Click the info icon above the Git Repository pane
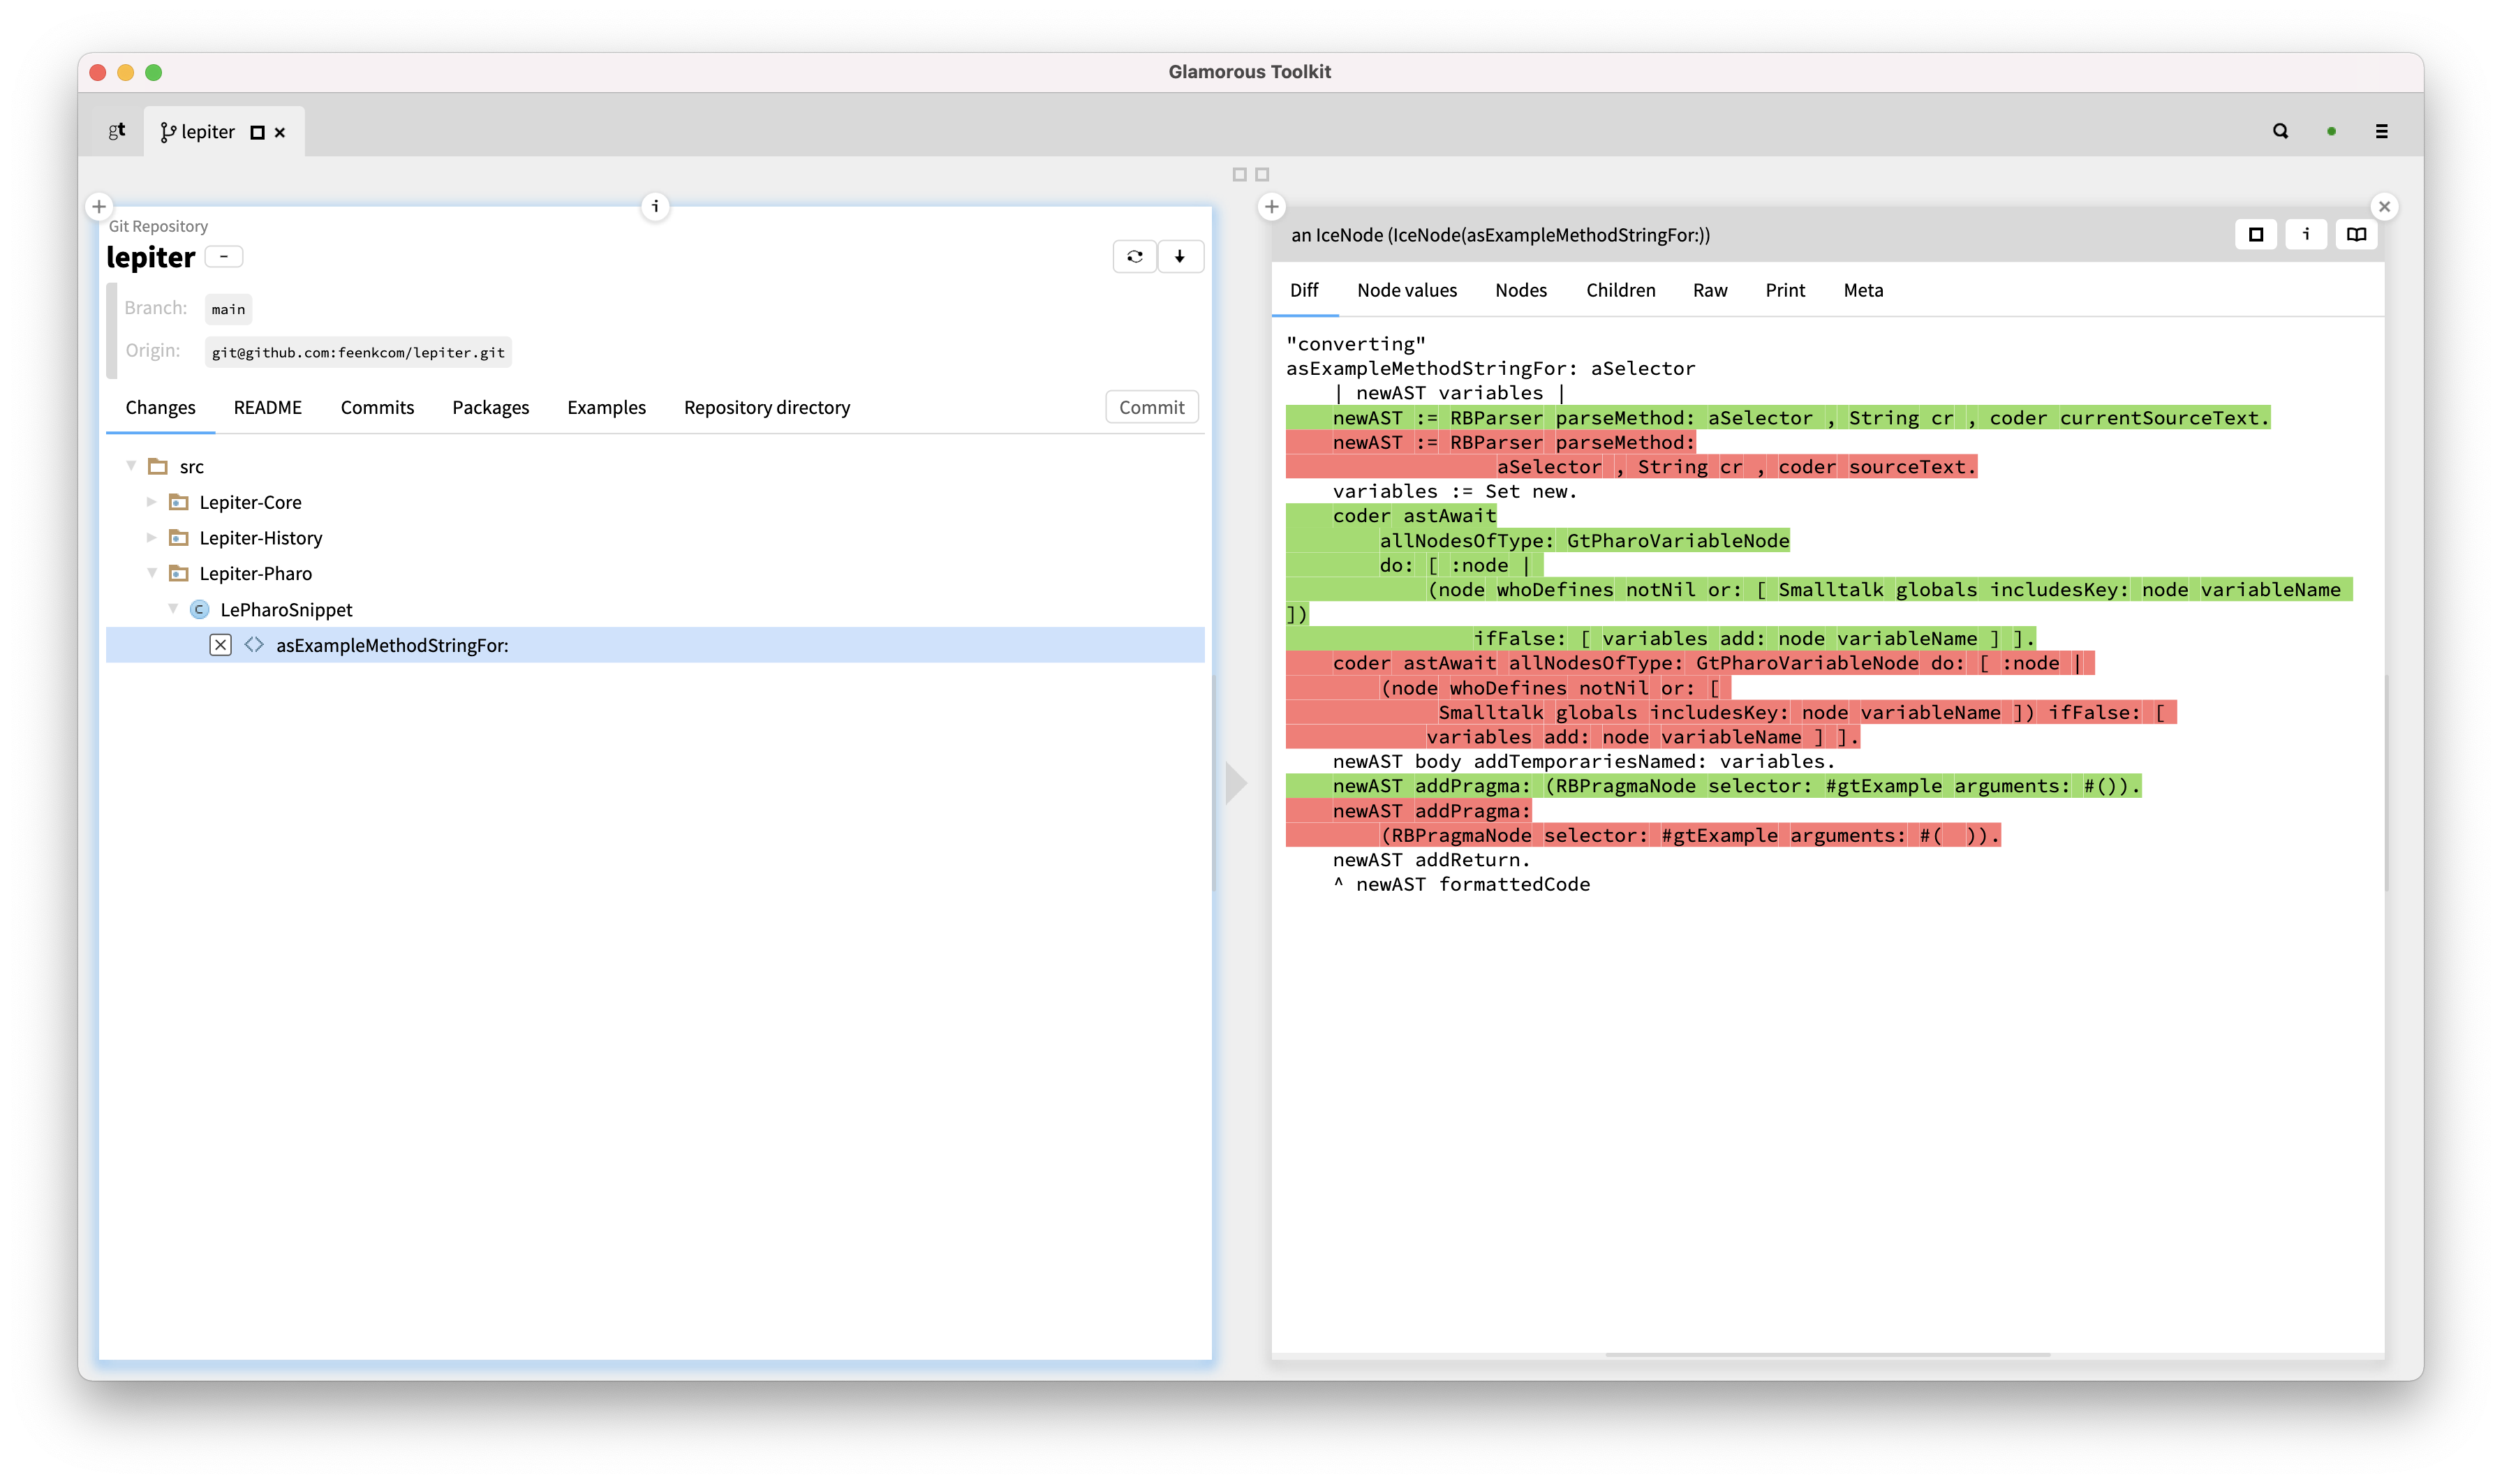 coord(655,206)
